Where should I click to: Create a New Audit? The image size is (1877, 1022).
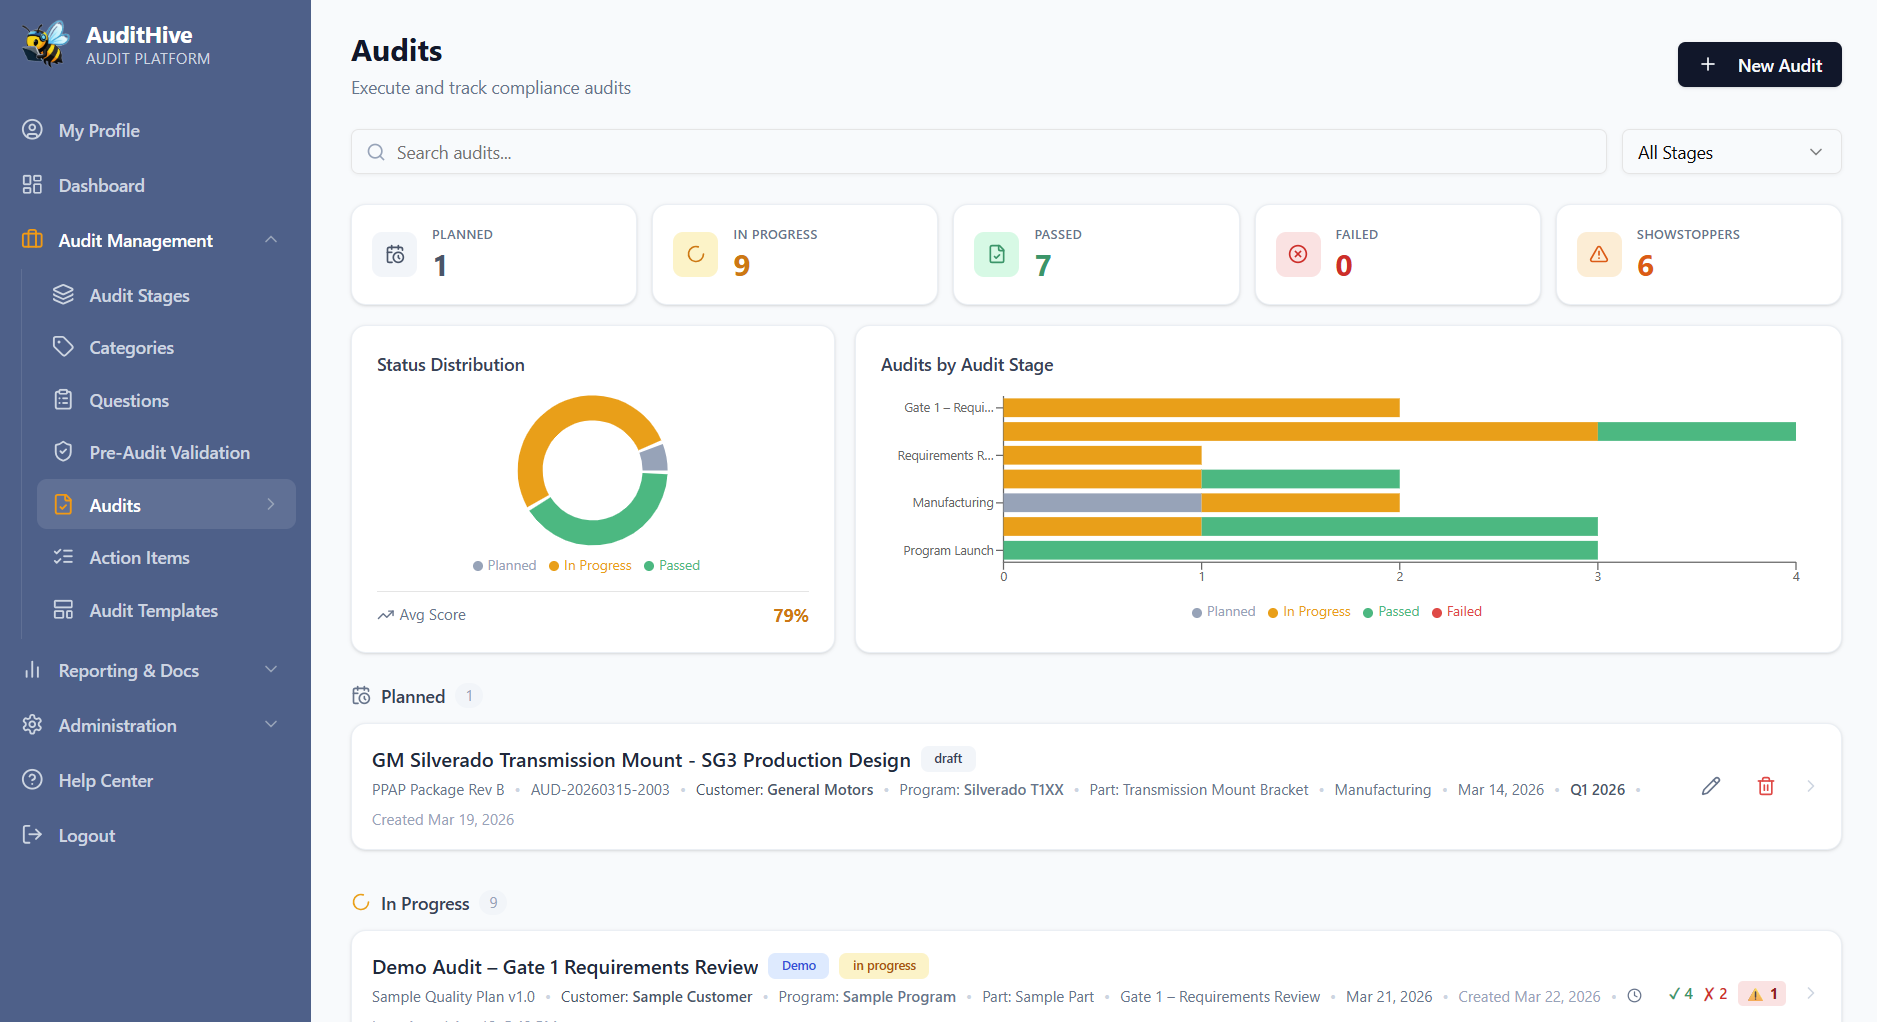(1759, 65)
